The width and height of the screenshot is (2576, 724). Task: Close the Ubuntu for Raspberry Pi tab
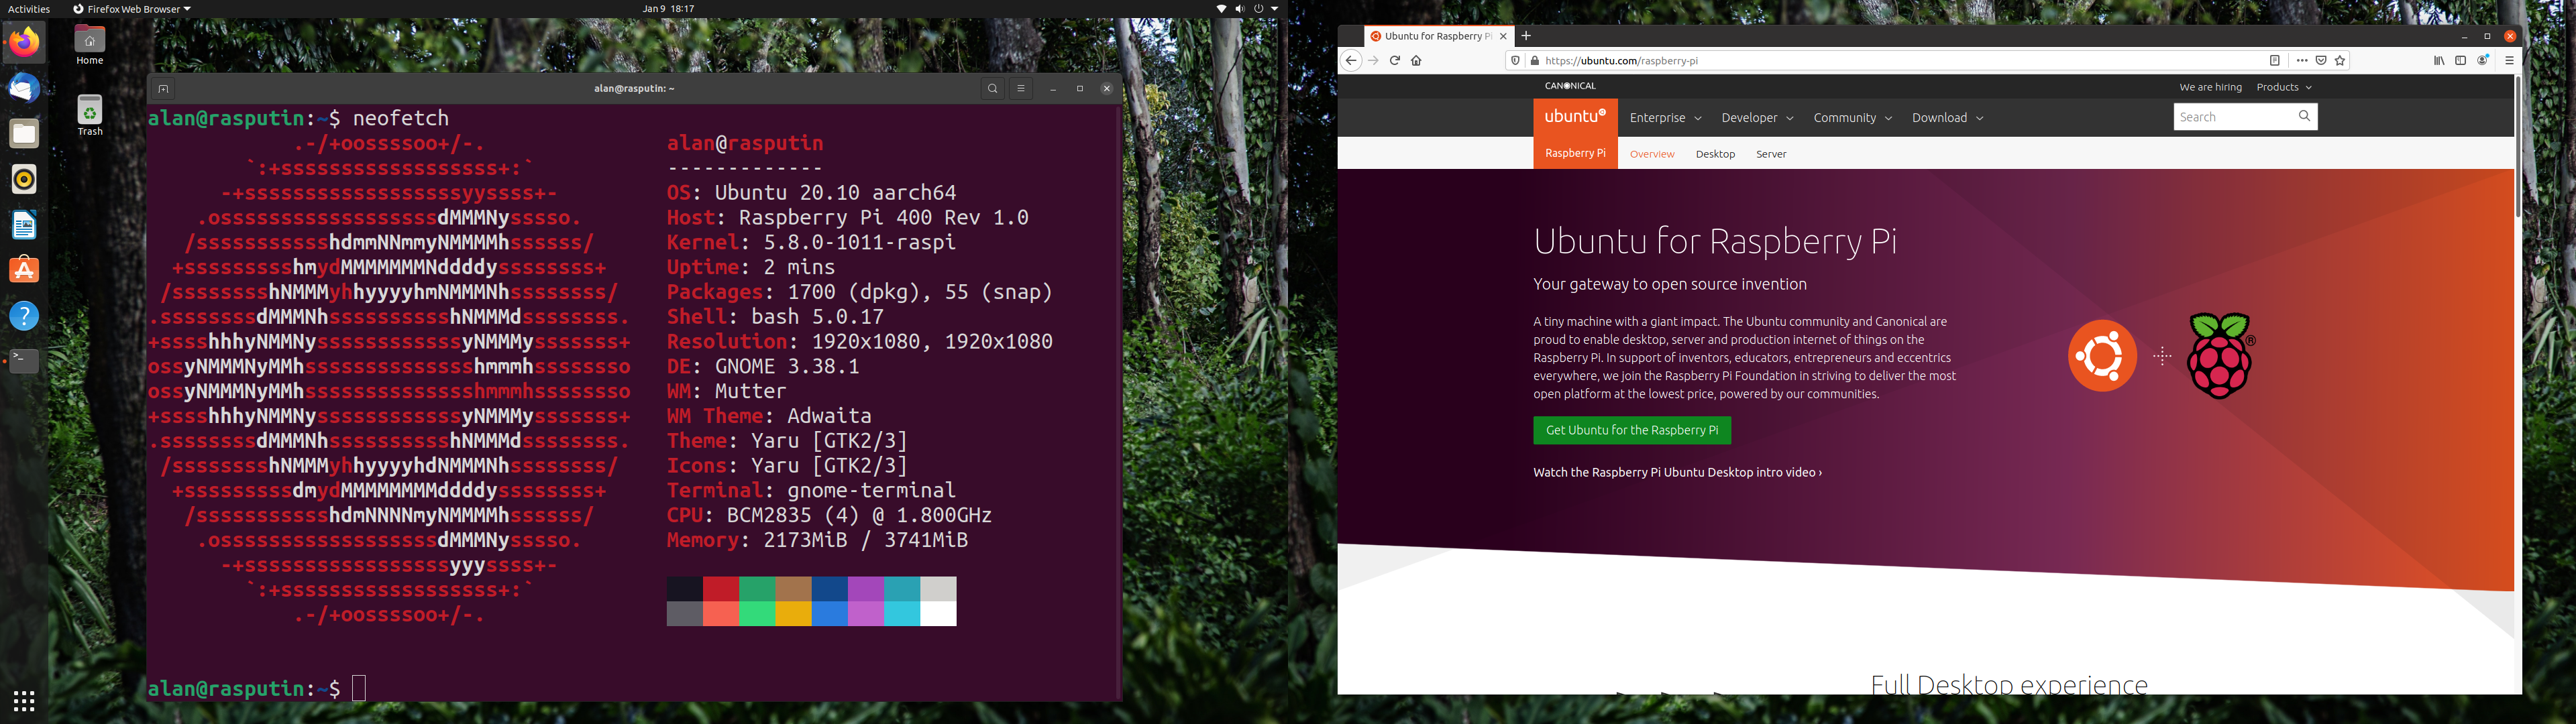1503,36
